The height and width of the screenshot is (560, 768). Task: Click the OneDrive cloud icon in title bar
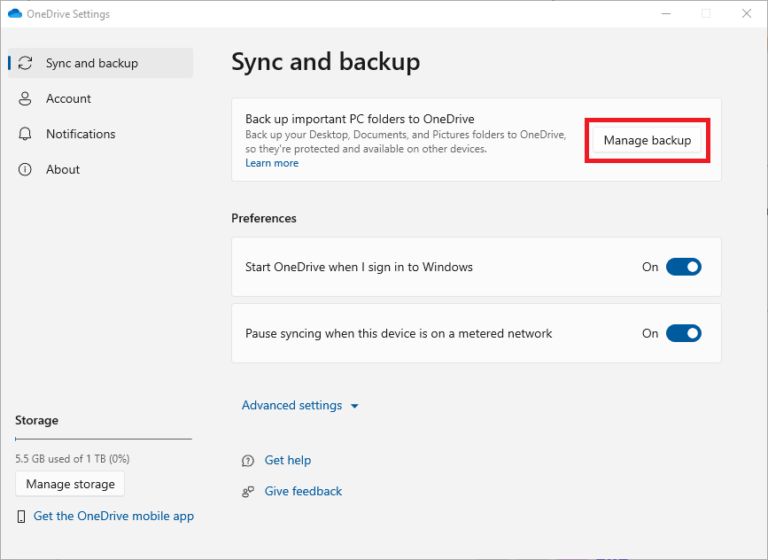15,14
